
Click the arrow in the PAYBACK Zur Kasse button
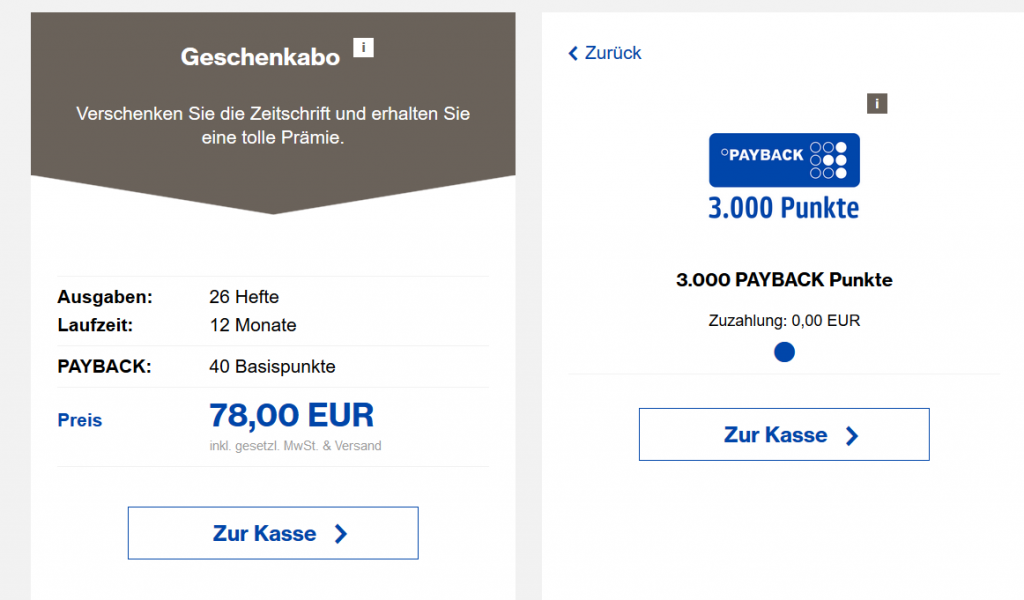(852, 435)
